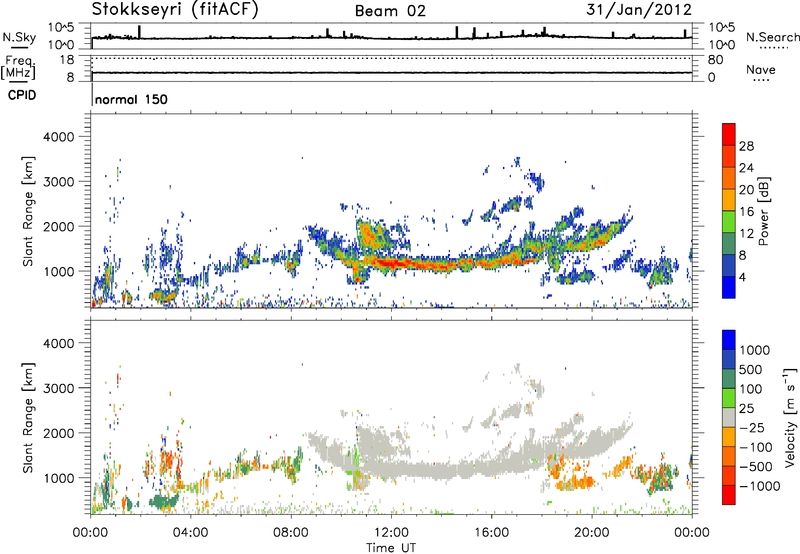Image resolution: width=800 pixels, height=554 pixels.
Task: Click the 2000 tick in velocity panel
Action: [x=59, y=433]
